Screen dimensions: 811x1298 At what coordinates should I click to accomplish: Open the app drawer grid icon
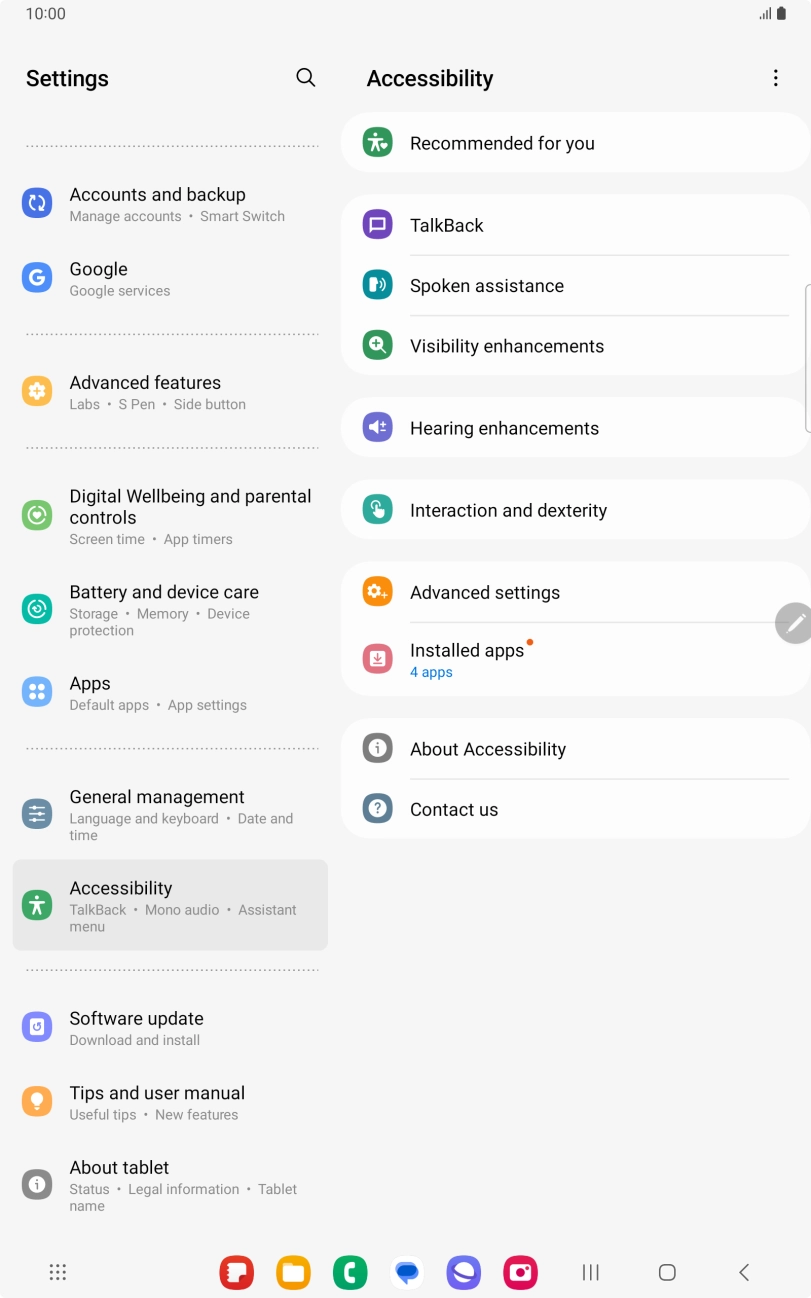[x=58, y=1272]
